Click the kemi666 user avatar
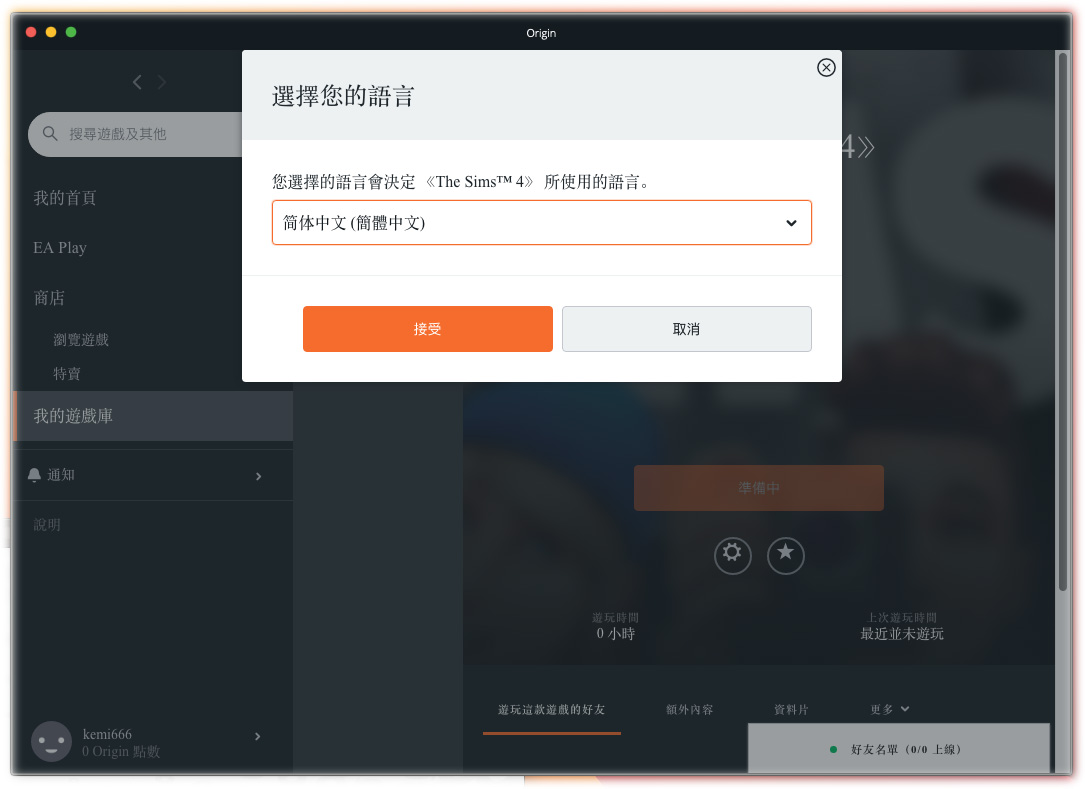The width and height of the screenshot is (1085, 789). (x=51, y=742)
